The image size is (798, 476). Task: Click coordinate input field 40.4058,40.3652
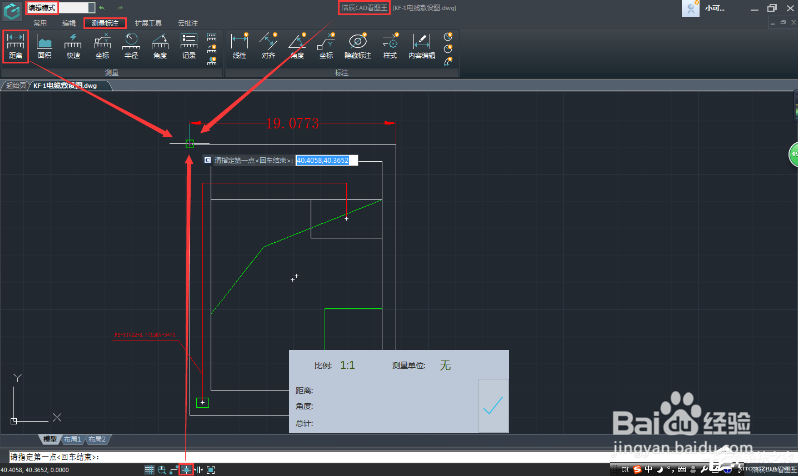pyautogui.click(x=326, y=160)
